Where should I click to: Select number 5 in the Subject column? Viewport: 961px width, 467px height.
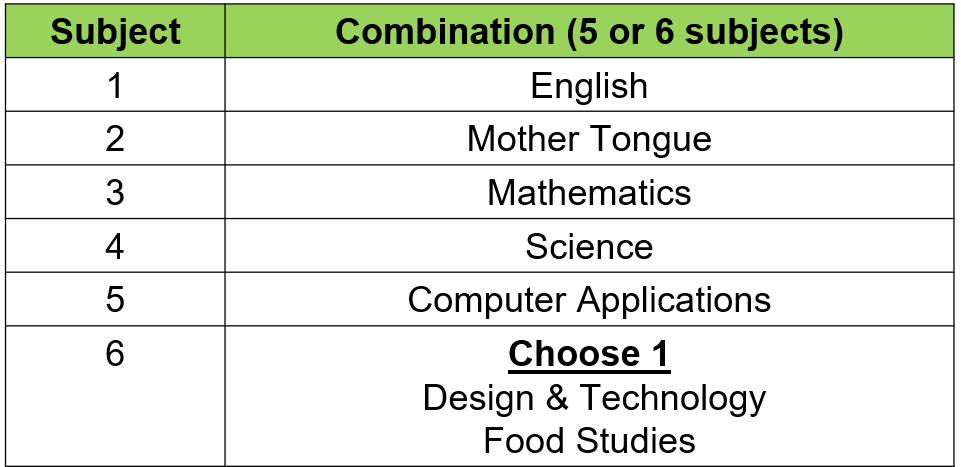pyautogui.click(x=115, y=300)
